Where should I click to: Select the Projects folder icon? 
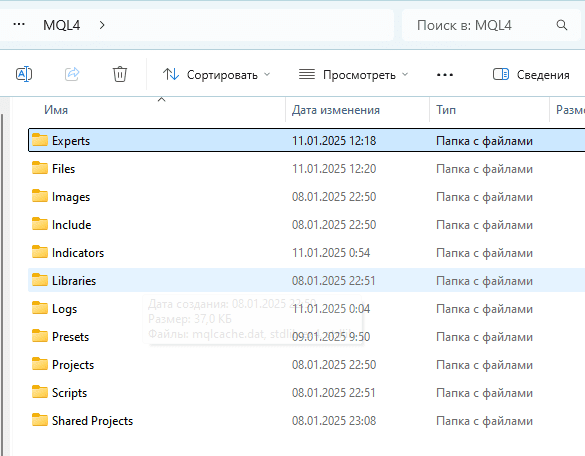40,364
